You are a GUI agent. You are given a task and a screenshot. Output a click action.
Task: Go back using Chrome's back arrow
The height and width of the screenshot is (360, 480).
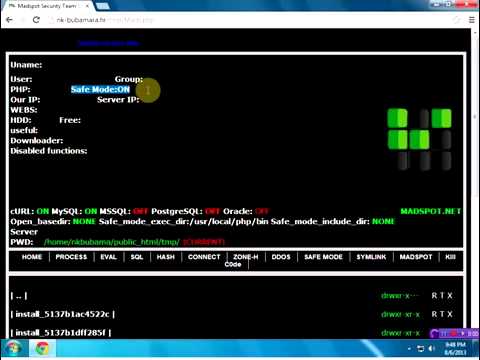coord(9,20)
